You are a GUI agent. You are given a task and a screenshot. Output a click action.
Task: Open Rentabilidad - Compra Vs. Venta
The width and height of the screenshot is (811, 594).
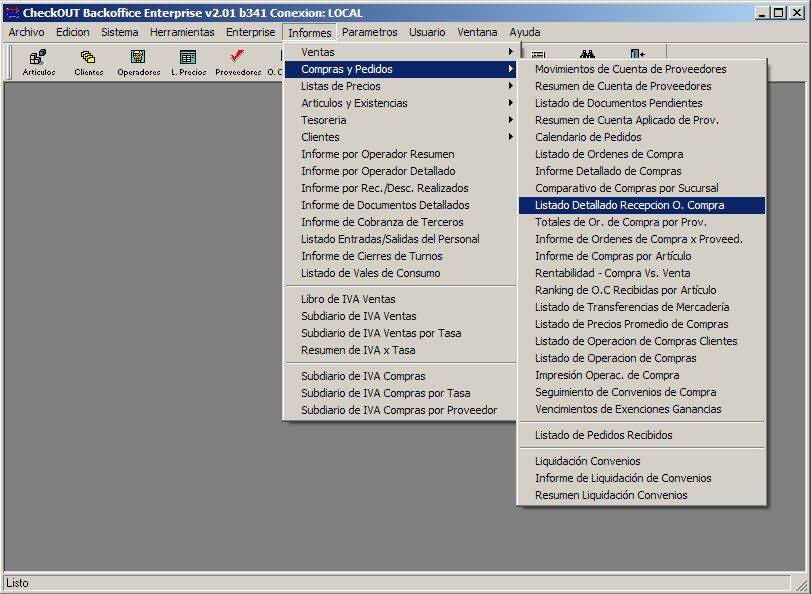[x=642, y=274]
